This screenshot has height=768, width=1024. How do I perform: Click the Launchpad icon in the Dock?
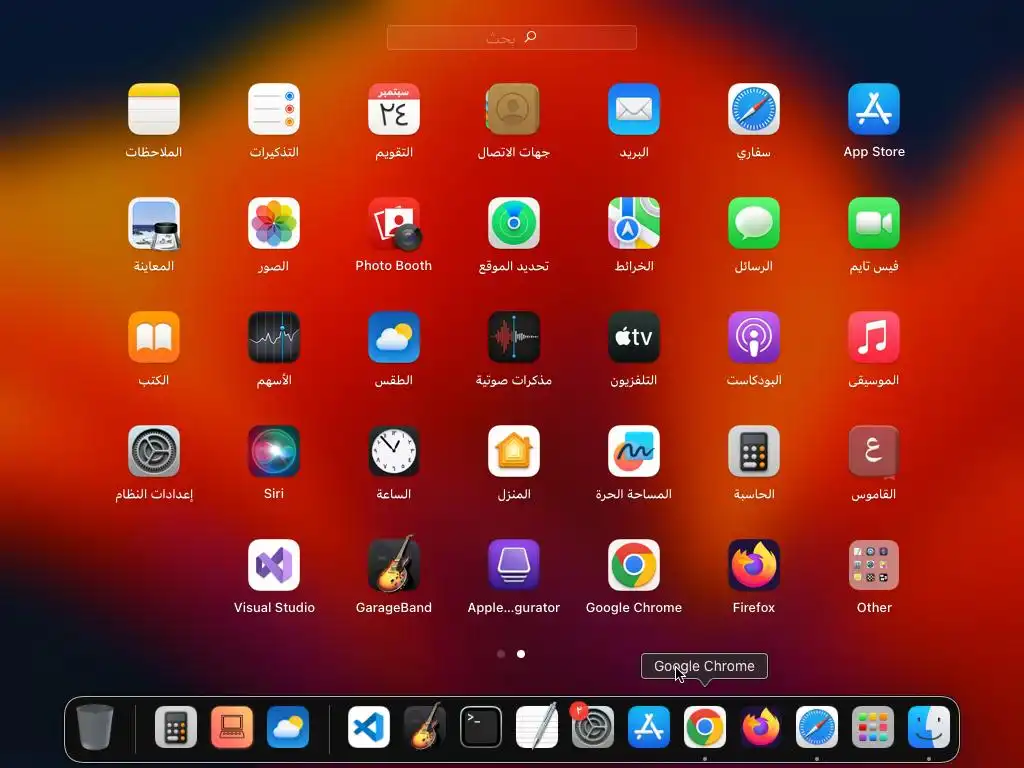[x=873, y=727]
